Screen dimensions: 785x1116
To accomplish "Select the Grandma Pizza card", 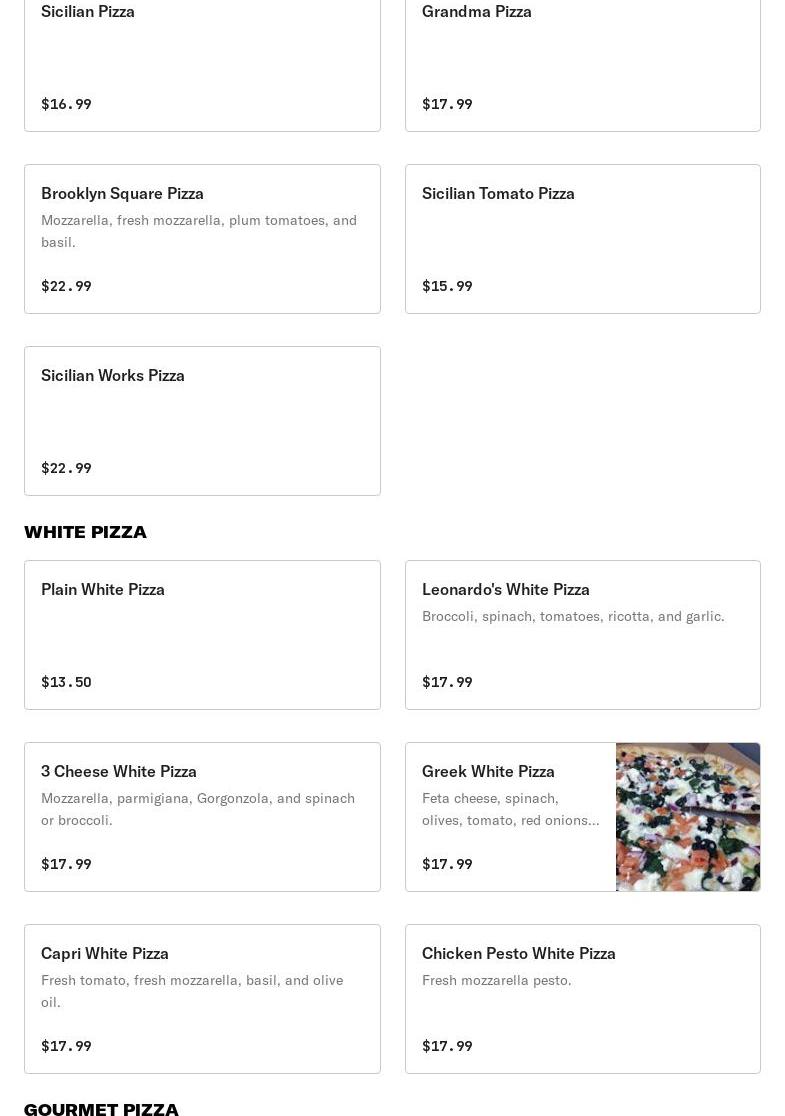I will [582, 60].
